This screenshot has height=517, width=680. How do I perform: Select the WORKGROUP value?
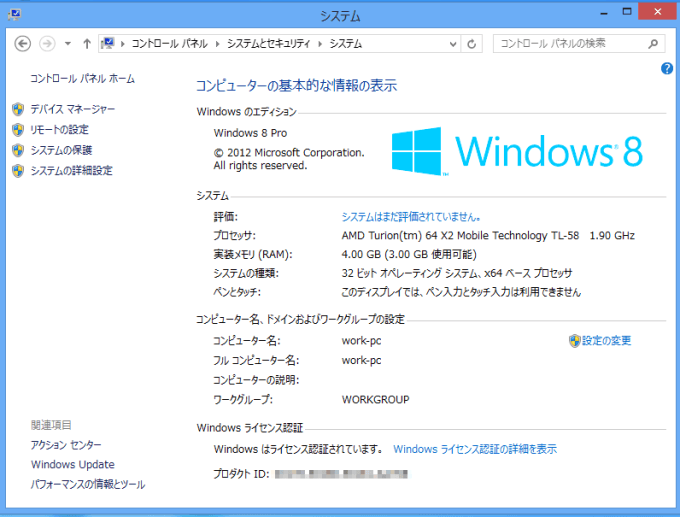[x=376, y=399]
